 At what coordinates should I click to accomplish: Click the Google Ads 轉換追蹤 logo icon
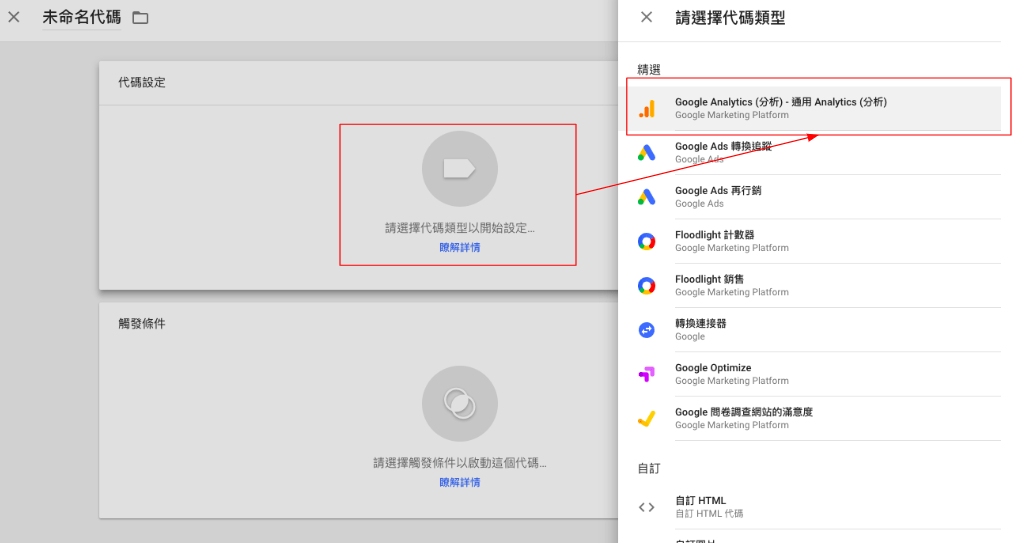pos(647,153)
